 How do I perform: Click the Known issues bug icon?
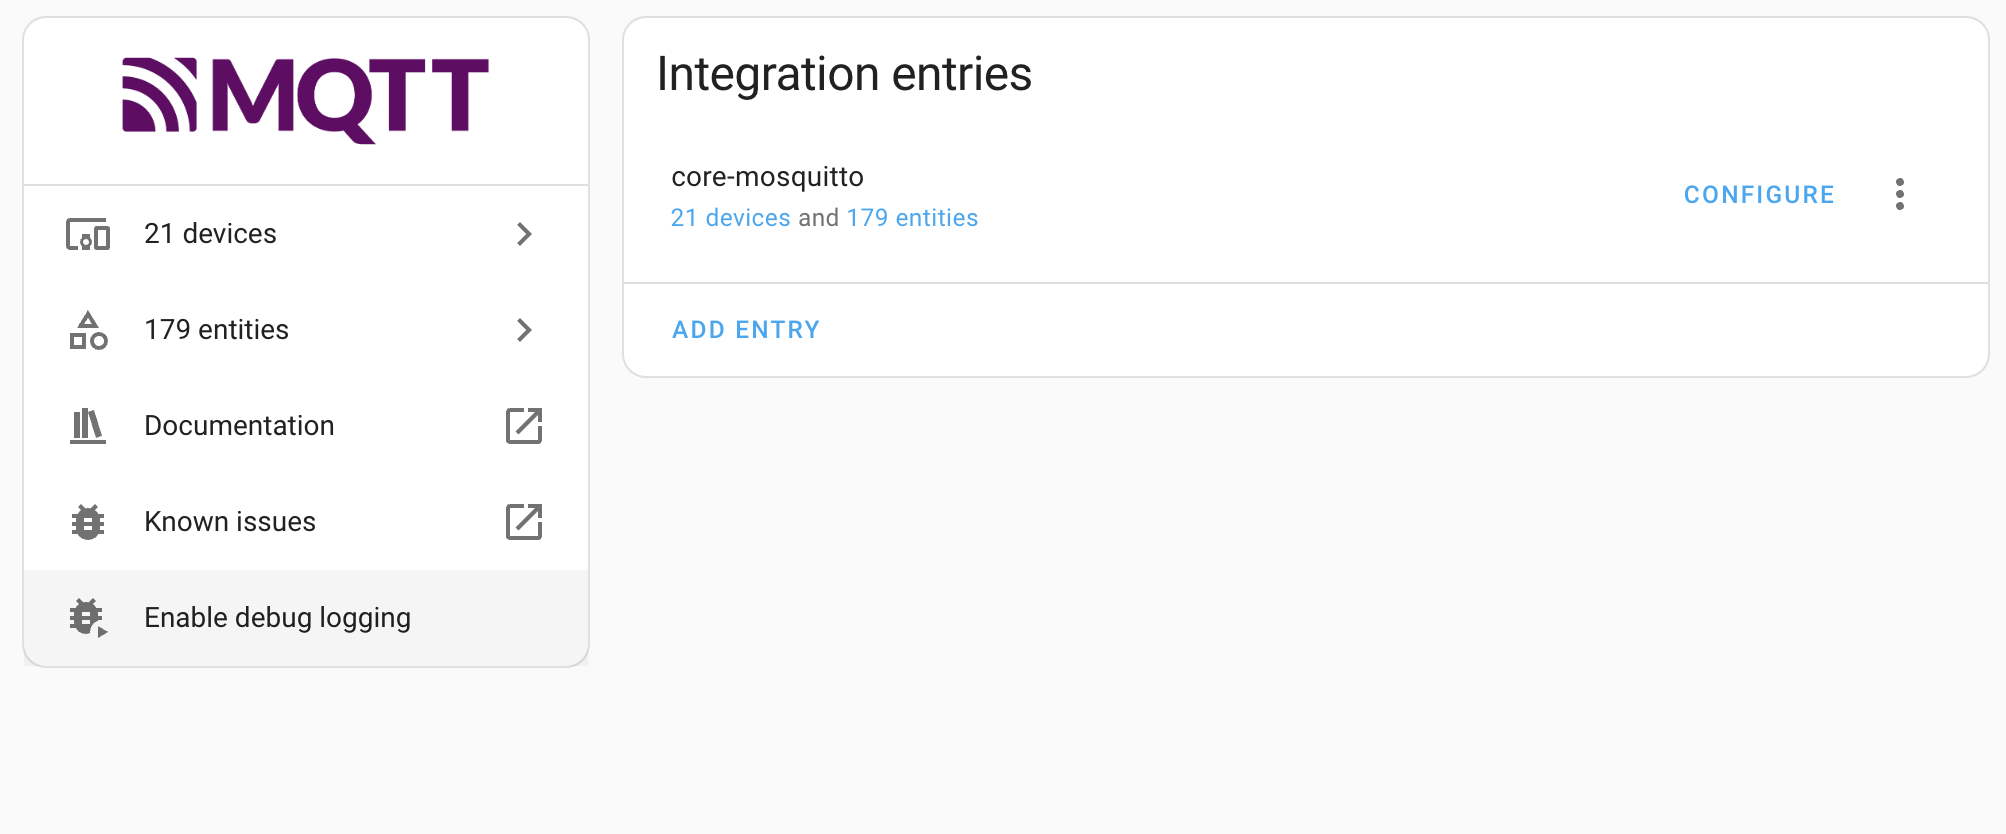coord(87,521)
